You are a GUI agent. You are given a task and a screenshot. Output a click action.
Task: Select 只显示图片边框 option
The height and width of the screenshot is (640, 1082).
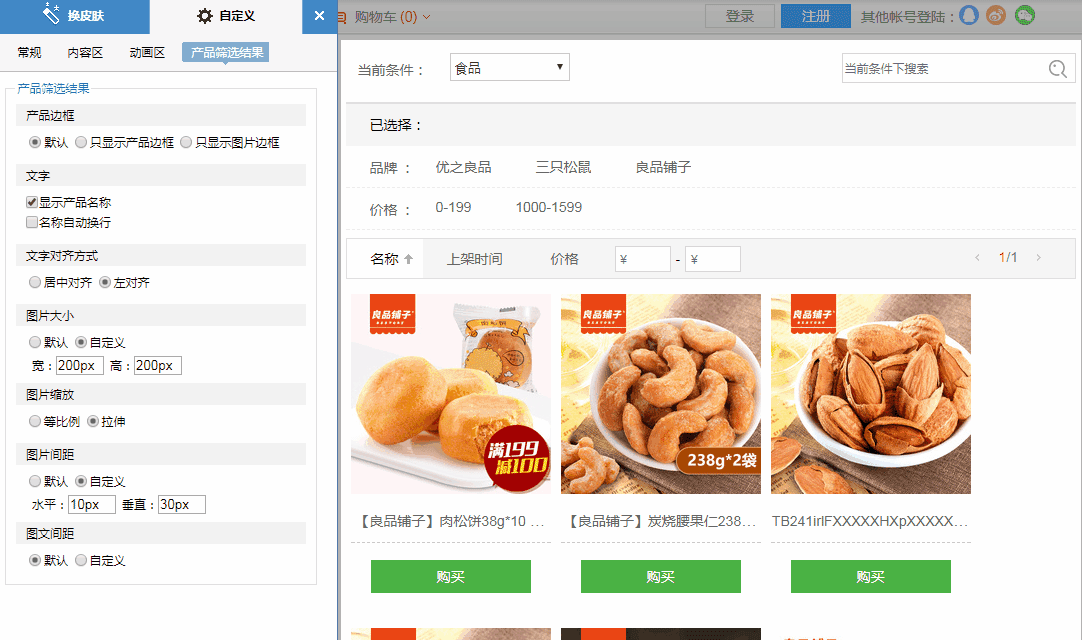click(186, 142)
